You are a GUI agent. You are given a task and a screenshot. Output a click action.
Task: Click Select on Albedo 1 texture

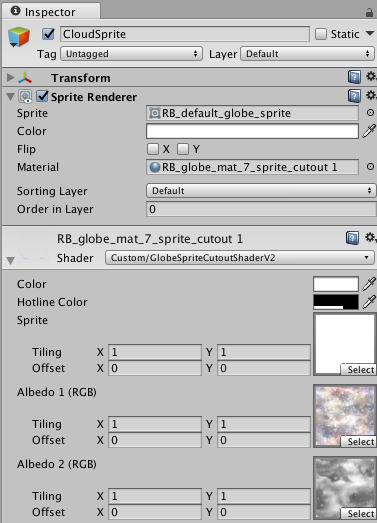click(358, 442)
